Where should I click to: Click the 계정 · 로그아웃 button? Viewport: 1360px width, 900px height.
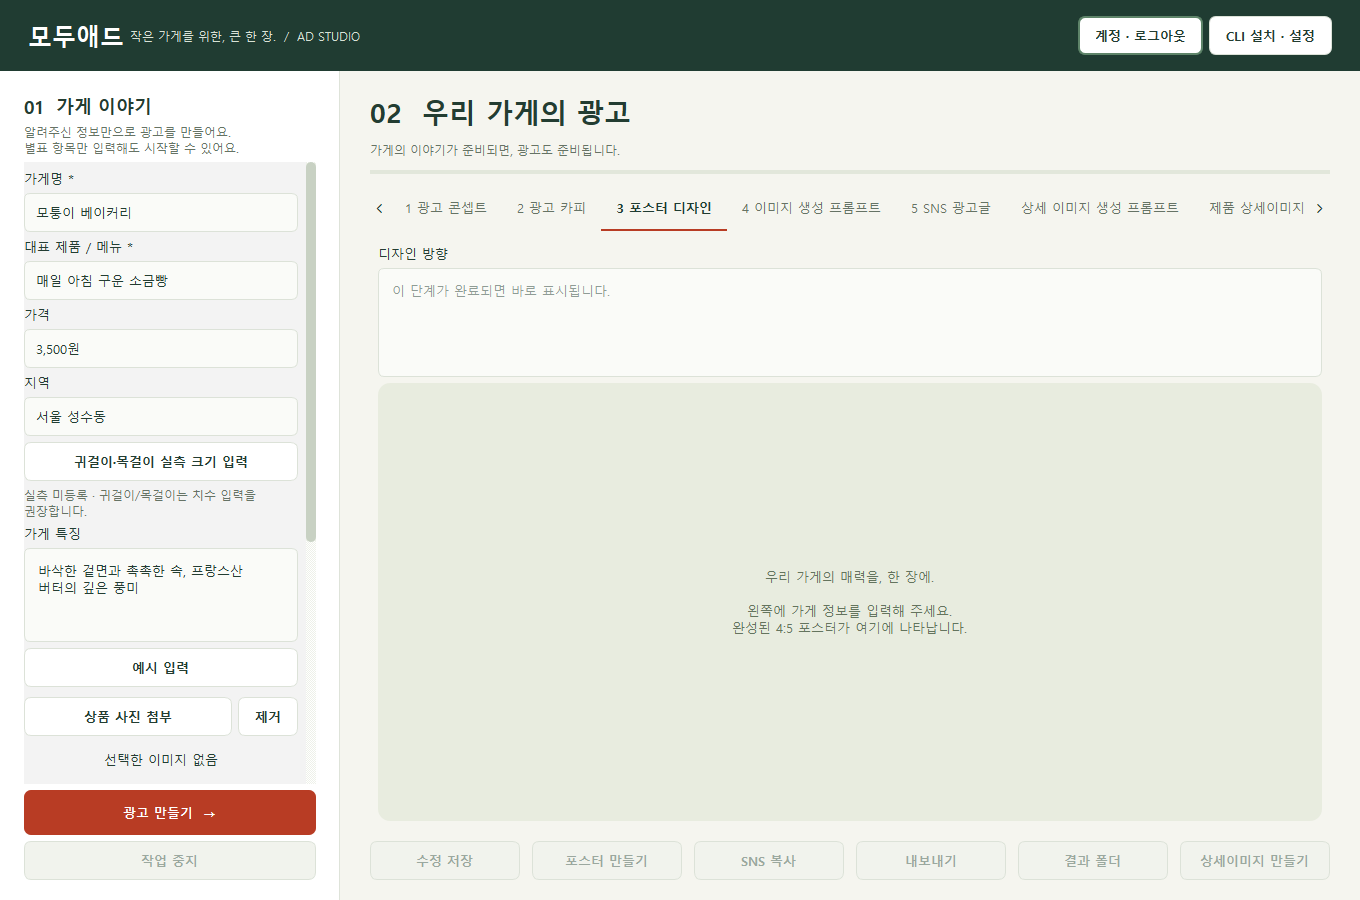[x=1140, y=36]
